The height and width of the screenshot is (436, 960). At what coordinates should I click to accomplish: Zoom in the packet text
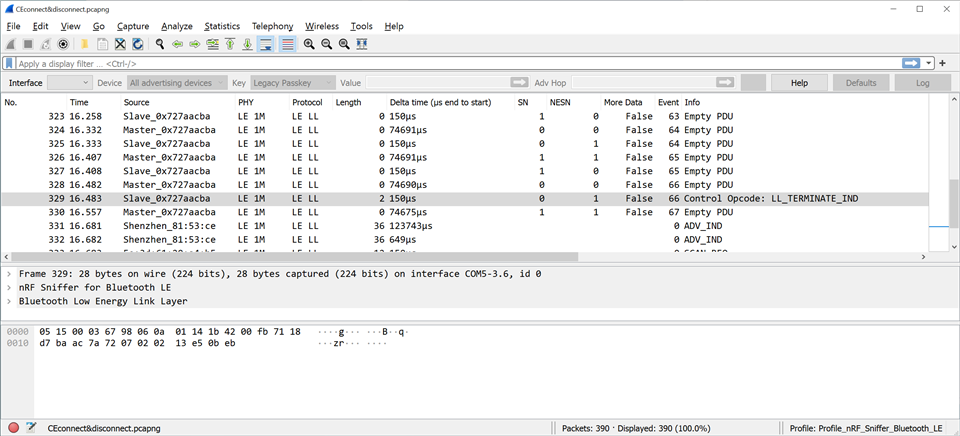click(x=309, y=44)
